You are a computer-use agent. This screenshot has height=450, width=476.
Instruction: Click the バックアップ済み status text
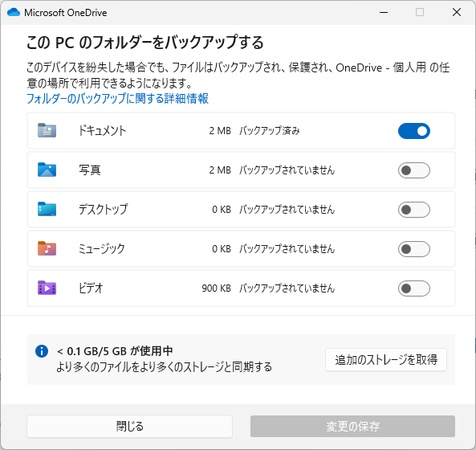[x=269, y=131]
